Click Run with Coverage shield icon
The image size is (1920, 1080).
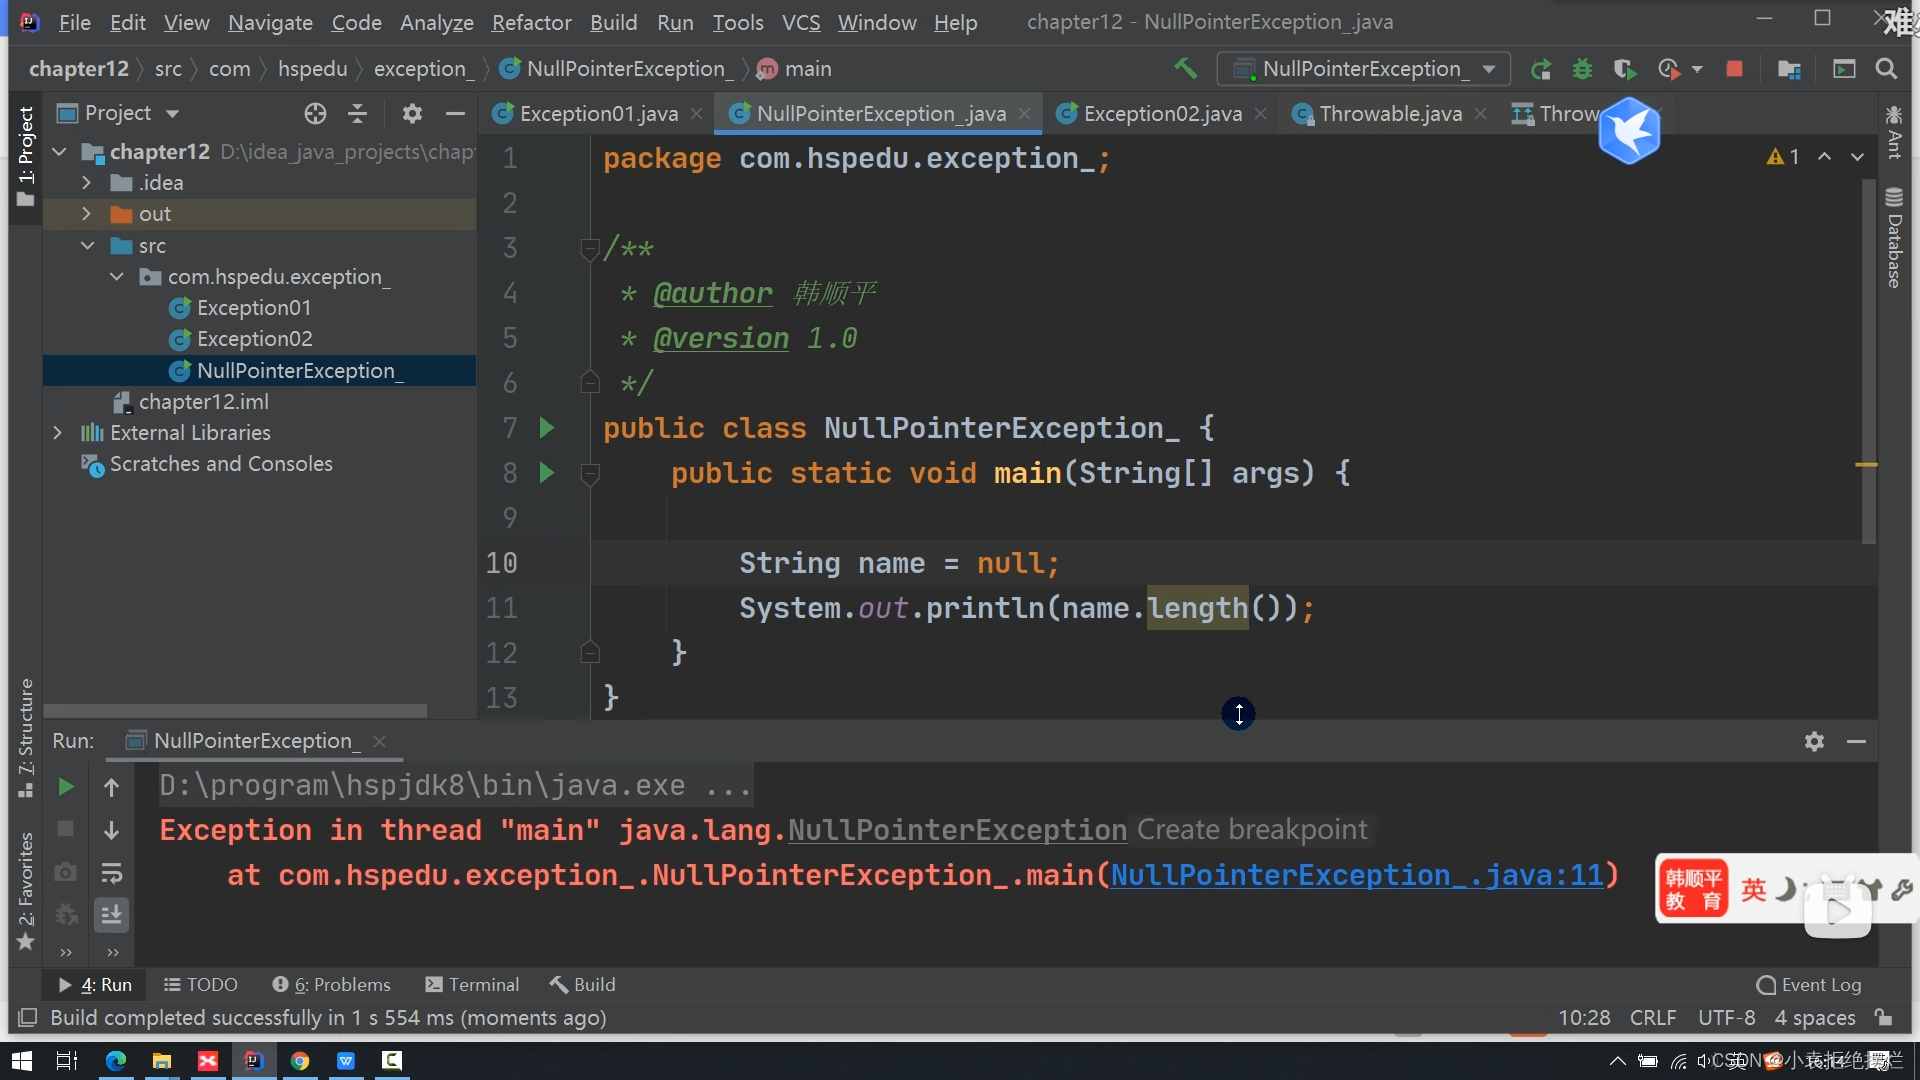pos(1624,69)
